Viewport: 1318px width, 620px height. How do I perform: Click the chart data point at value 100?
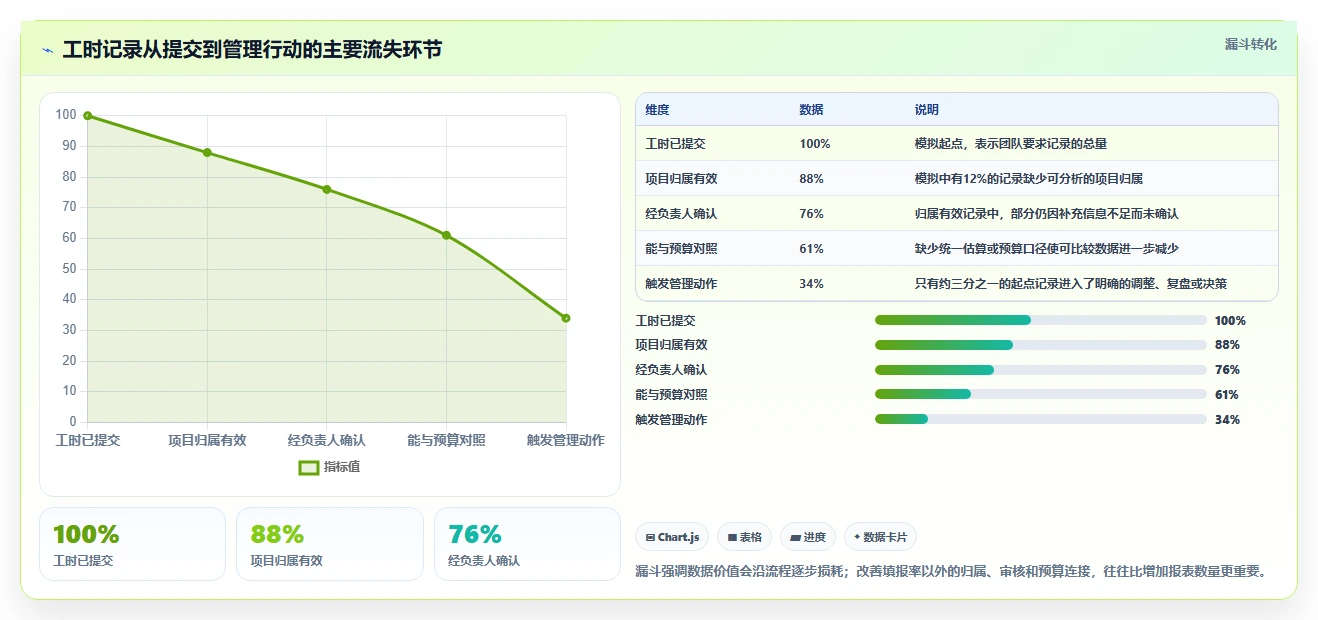(88, 116)
